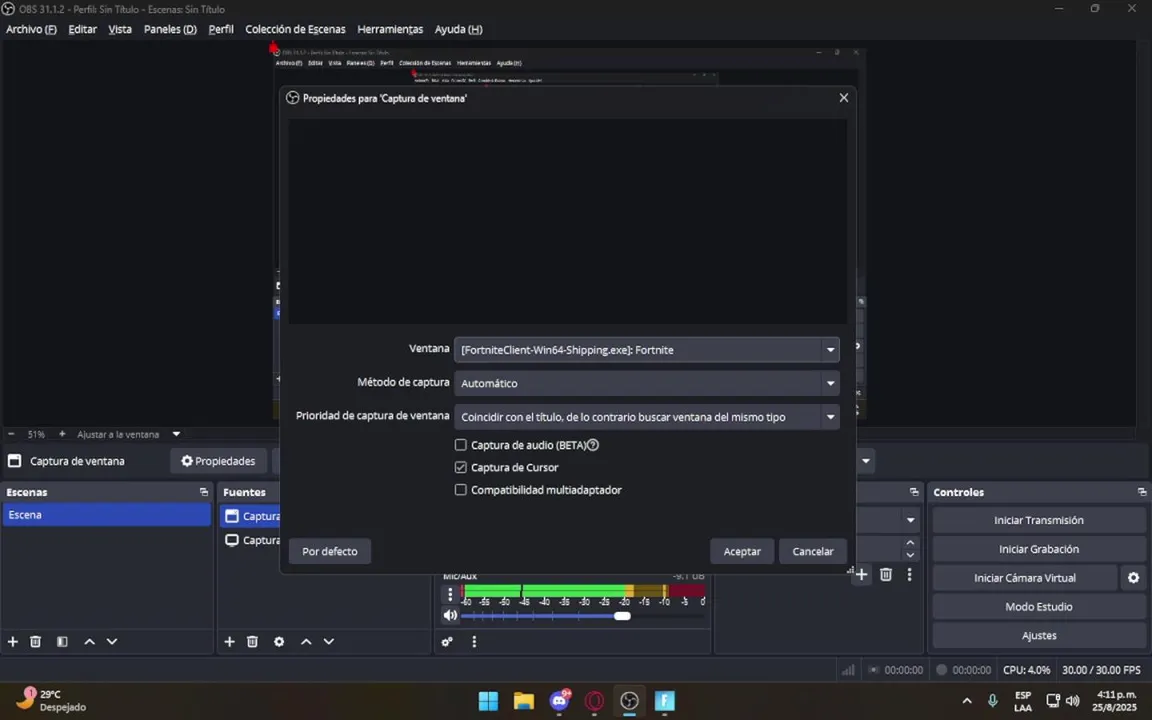Adjust the Mic/Aux volume slider
The height and width of the screenshot is (720, 1152).
[x=622, y=616]
